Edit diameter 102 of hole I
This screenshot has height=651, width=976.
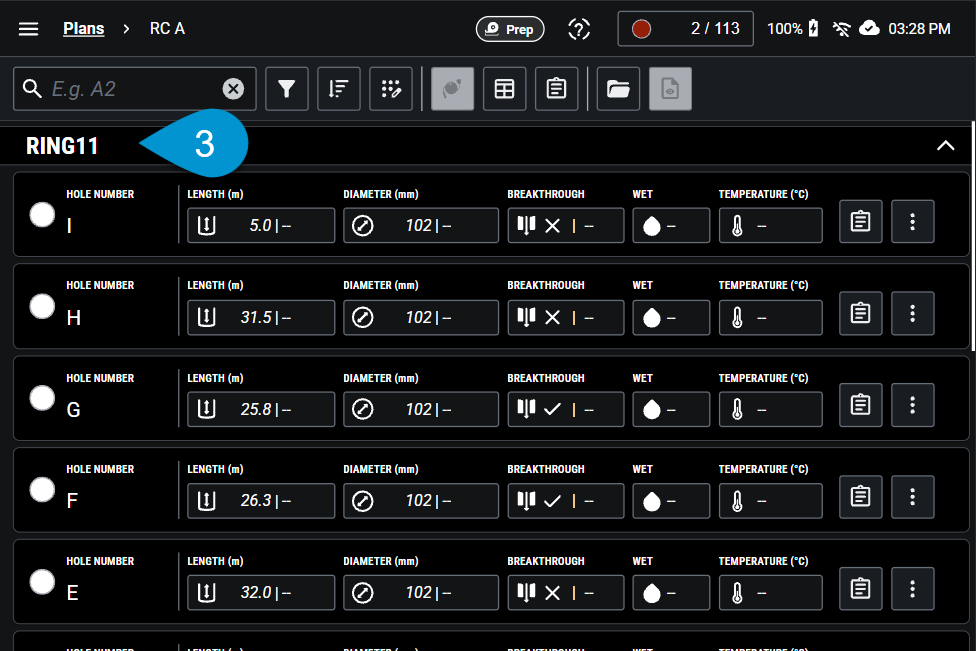(421, 225)
